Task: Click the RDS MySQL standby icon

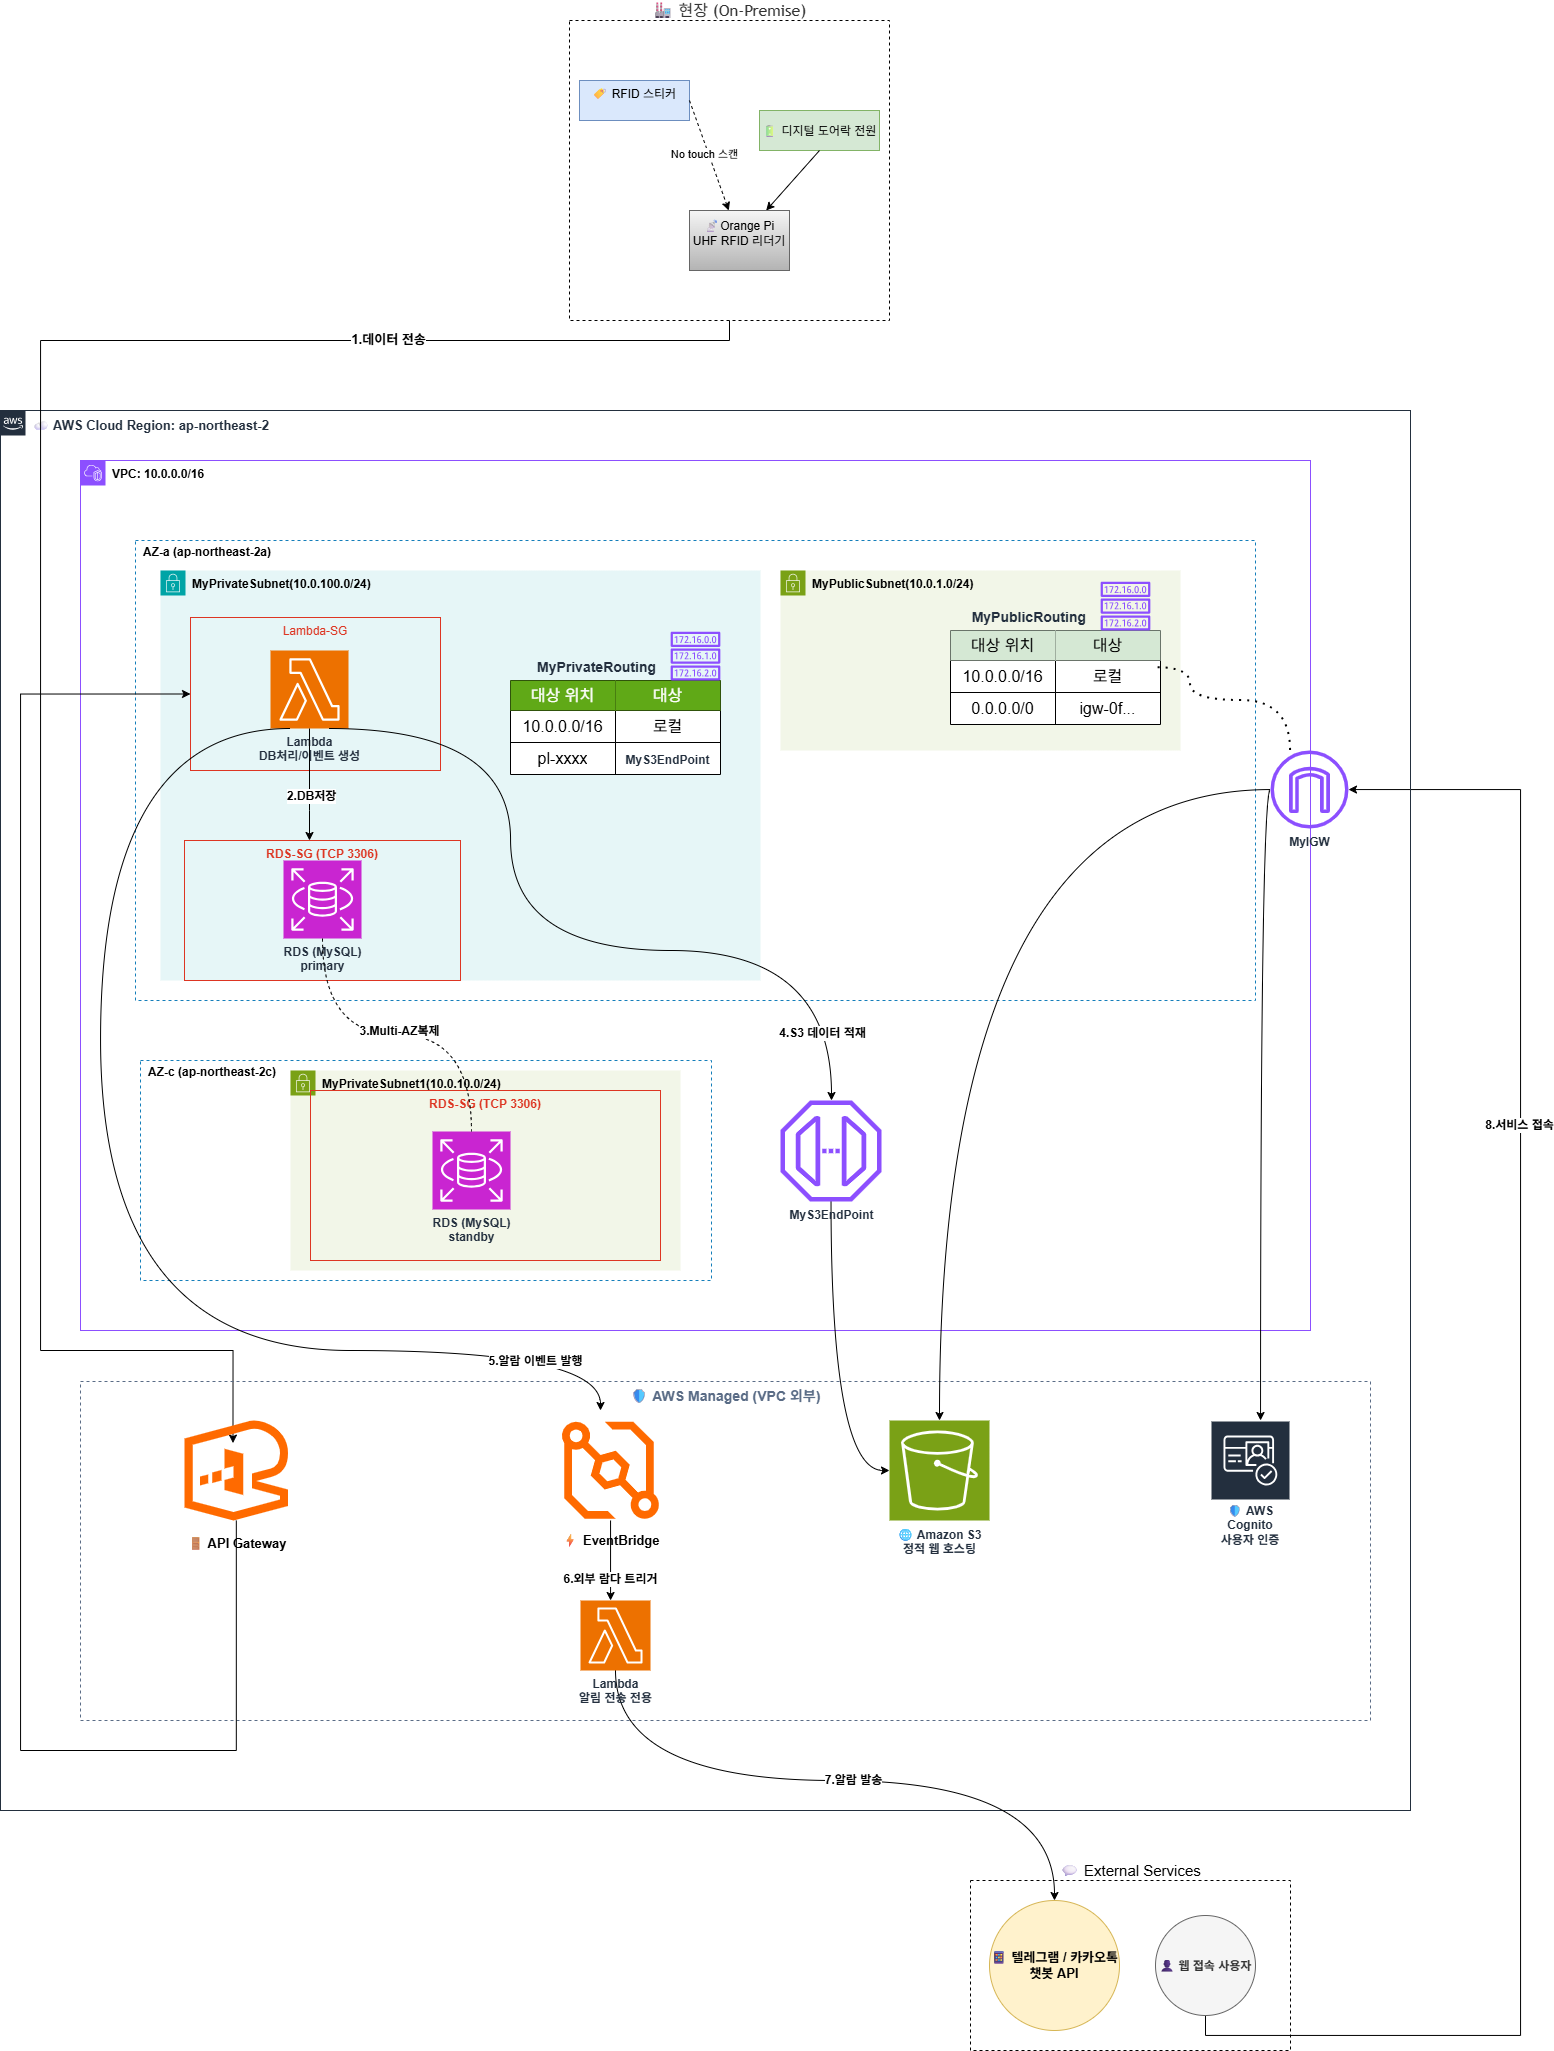Action: [x=471, y=1170]
